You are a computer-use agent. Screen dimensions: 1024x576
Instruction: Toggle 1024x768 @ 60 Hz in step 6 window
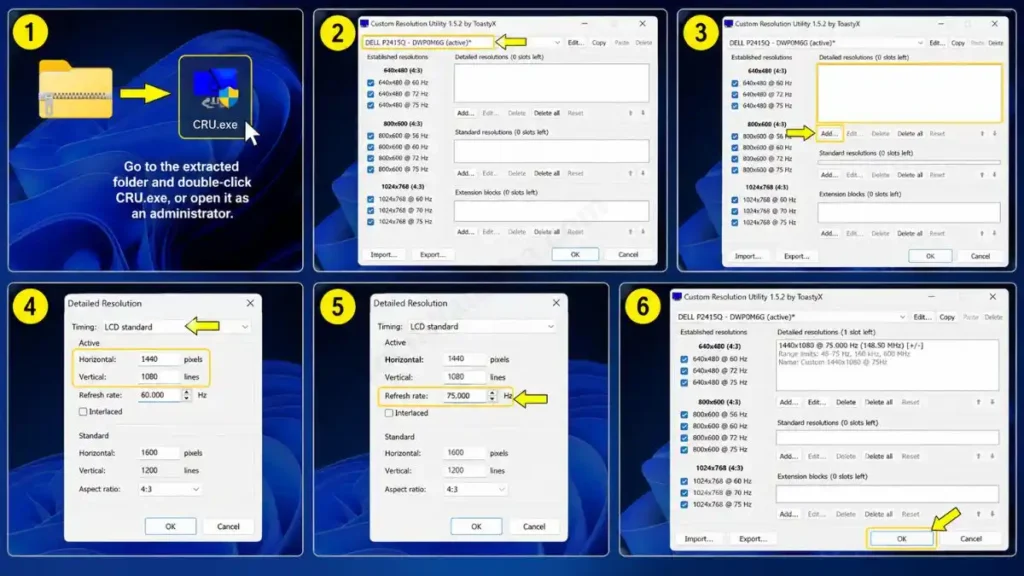[x=684, y=481]
